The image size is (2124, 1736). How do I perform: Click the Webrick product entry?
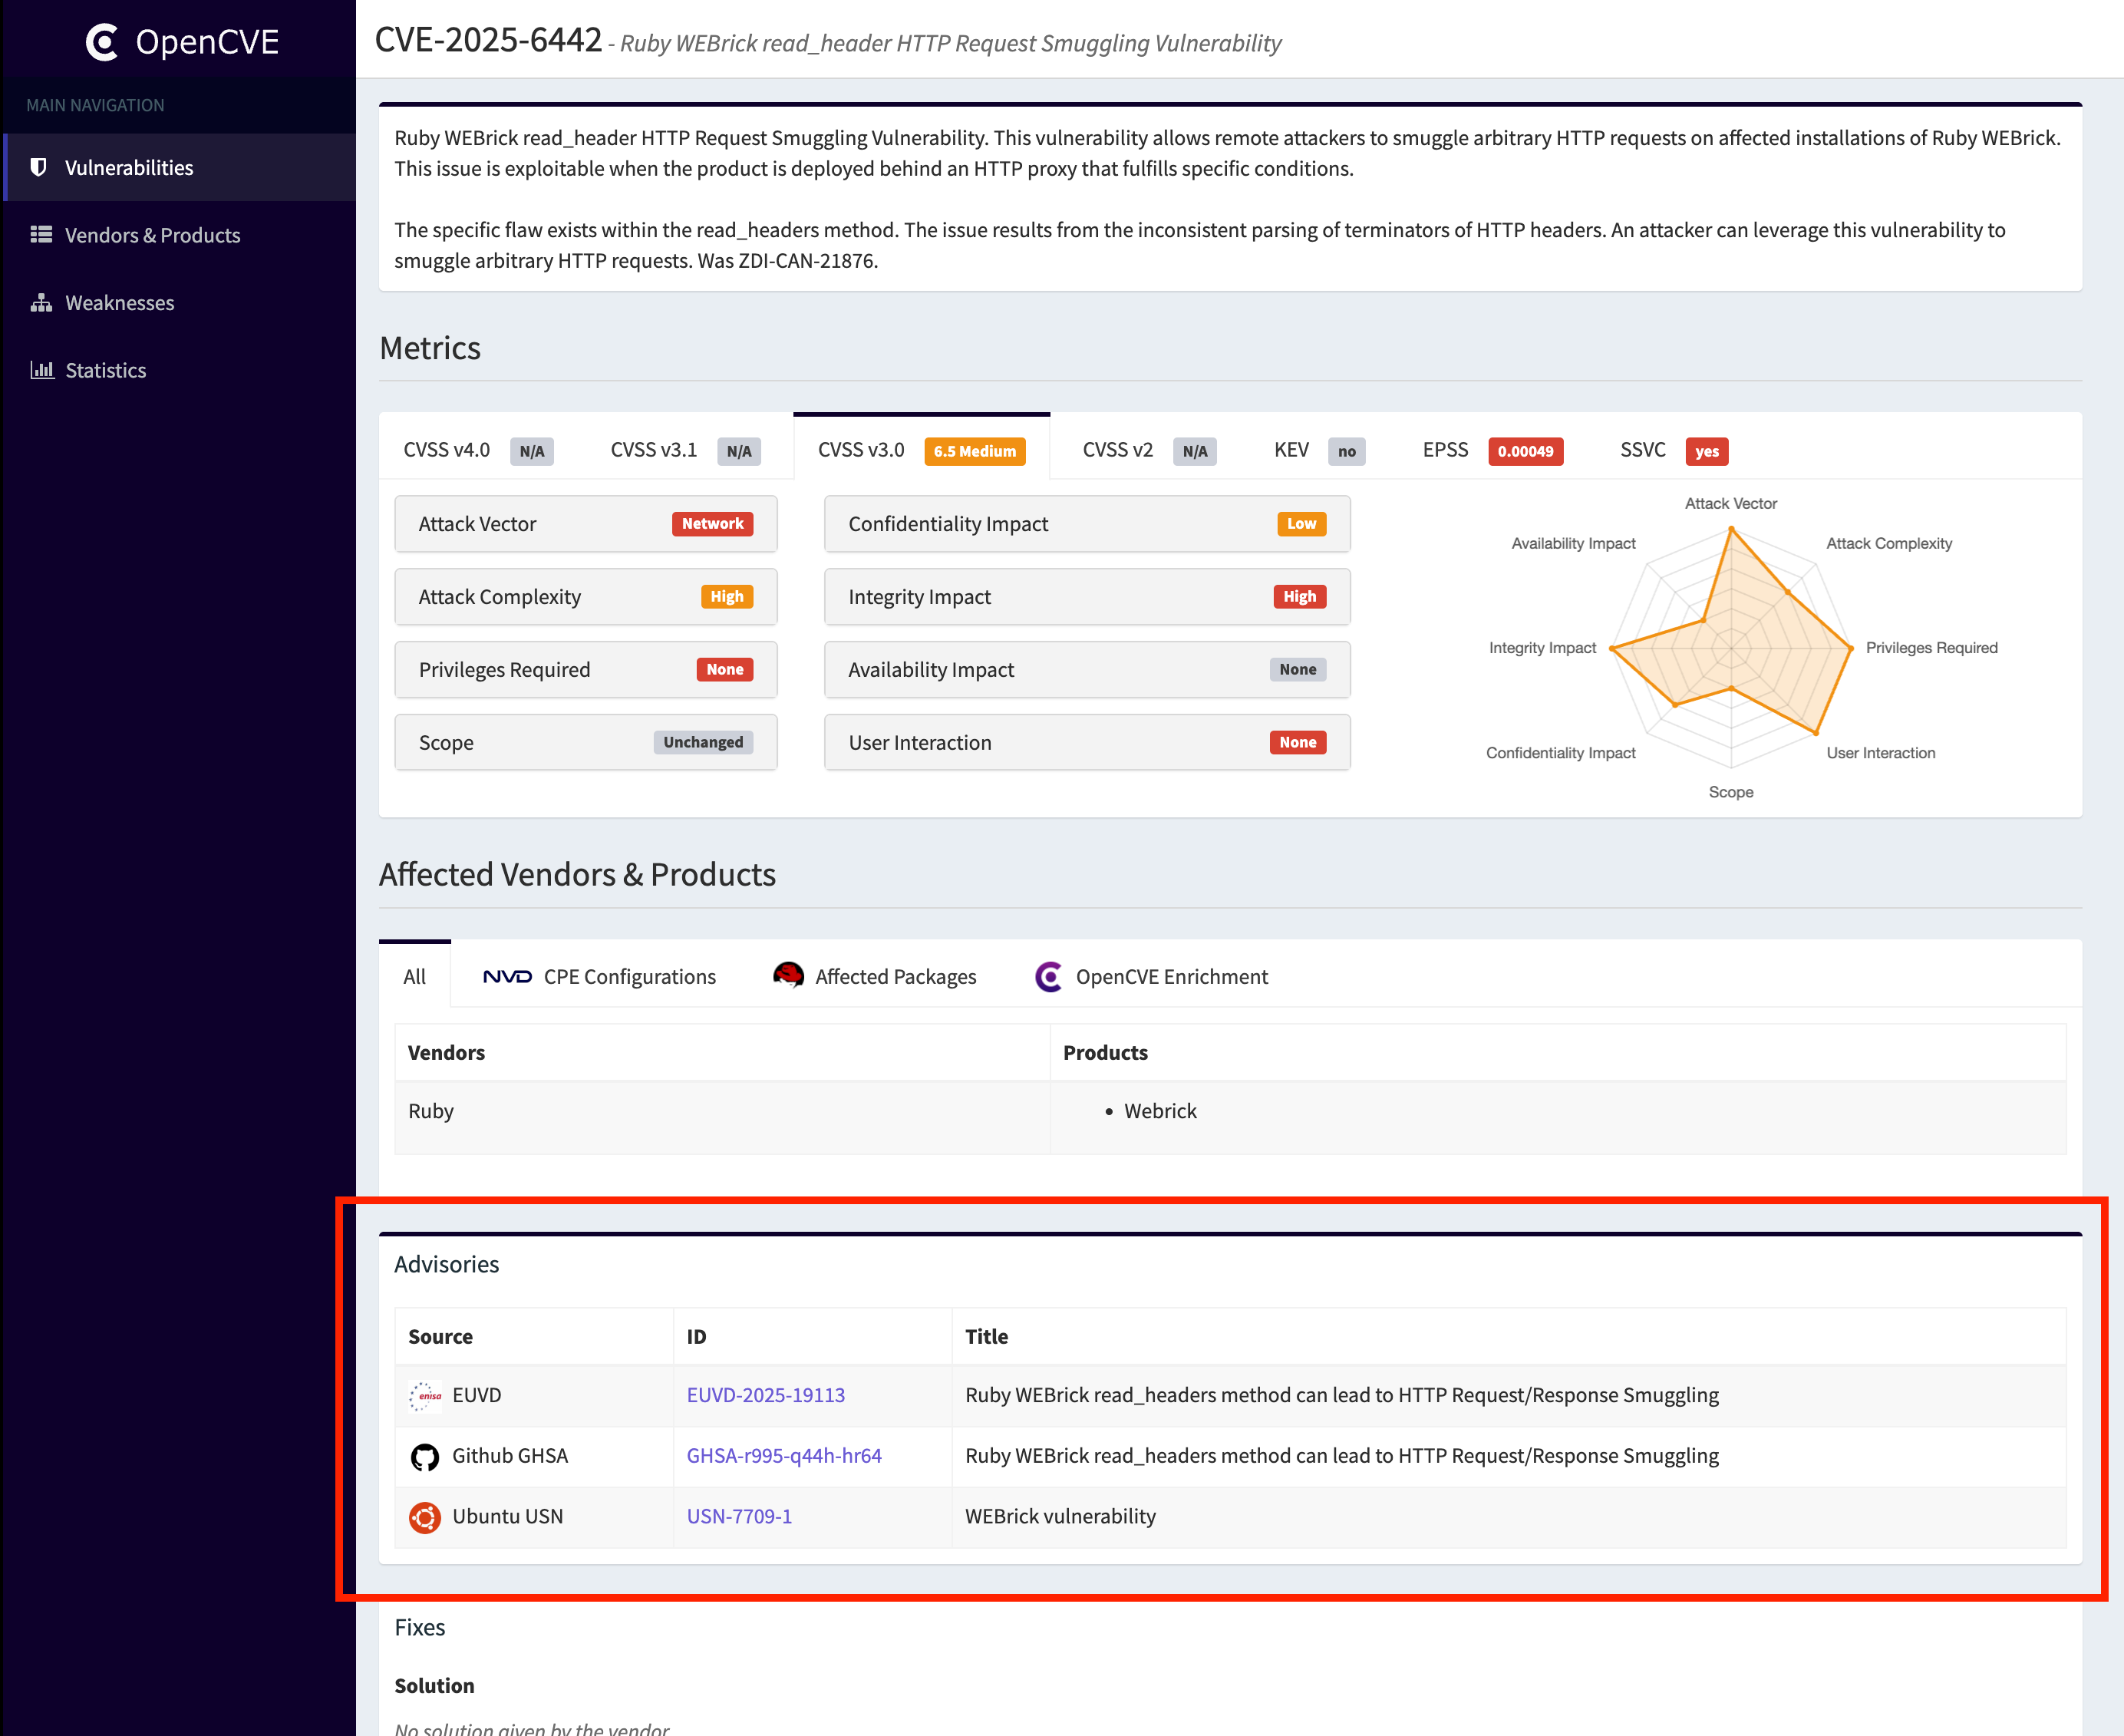coord(1160,1111)
